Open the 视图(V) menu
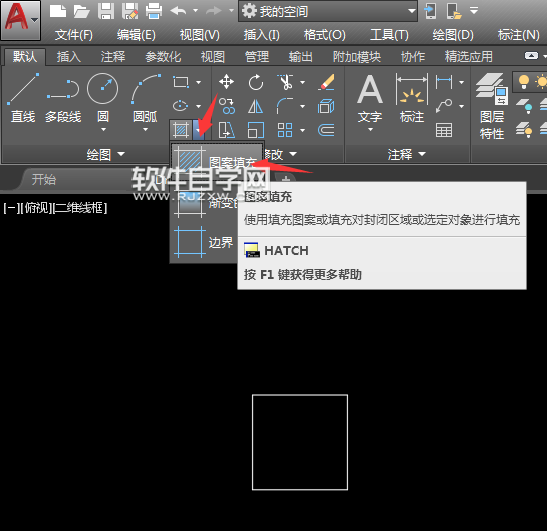 (x=200, y=35)
